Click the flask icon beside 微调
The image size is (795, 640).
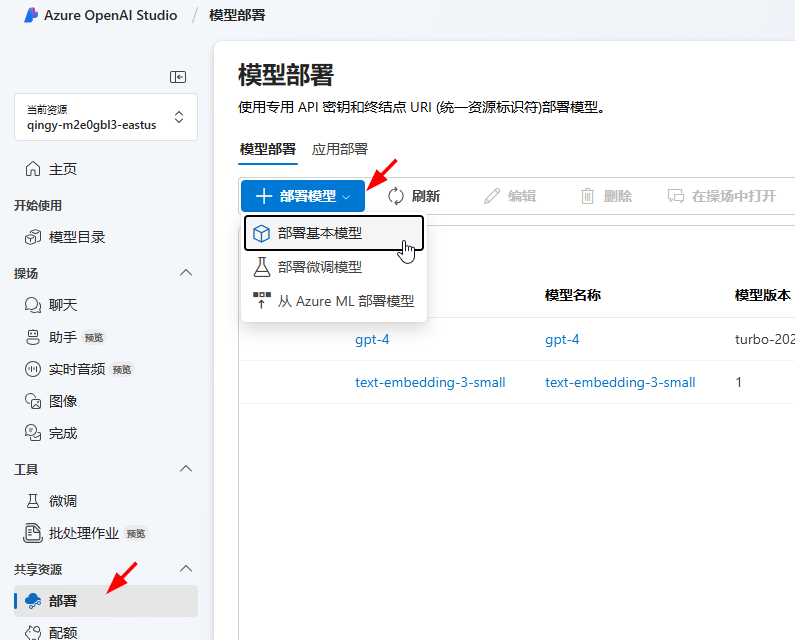[33, 501]
